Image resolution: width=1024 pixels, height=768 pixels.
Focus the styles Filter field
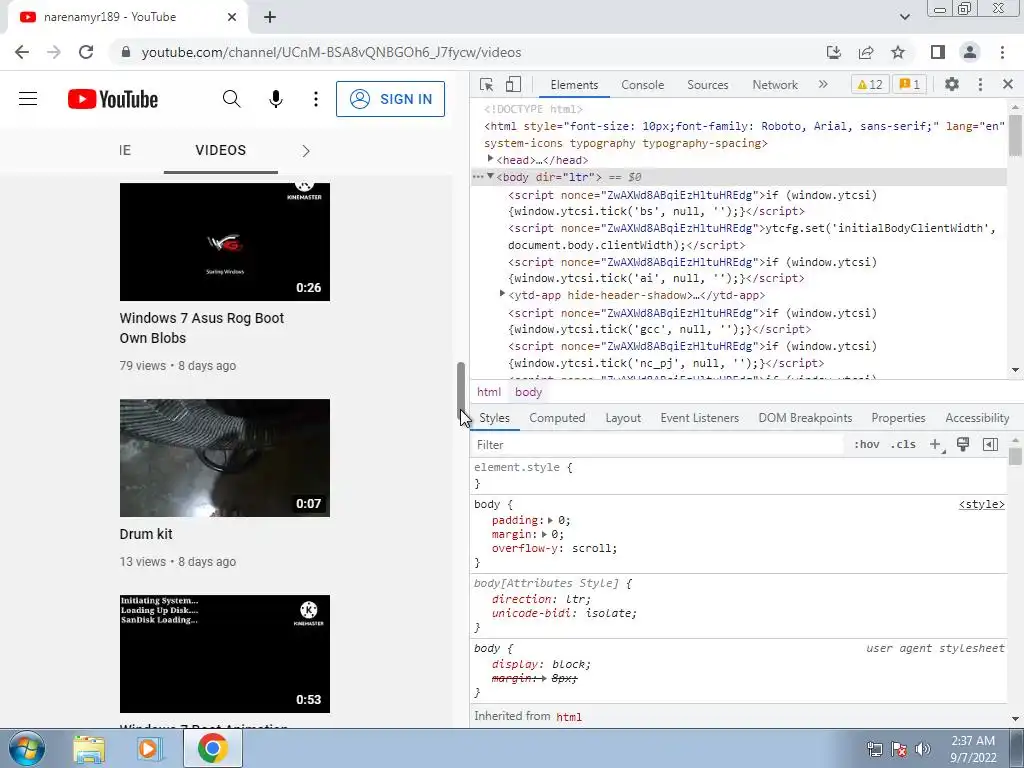tap(657, 445)
